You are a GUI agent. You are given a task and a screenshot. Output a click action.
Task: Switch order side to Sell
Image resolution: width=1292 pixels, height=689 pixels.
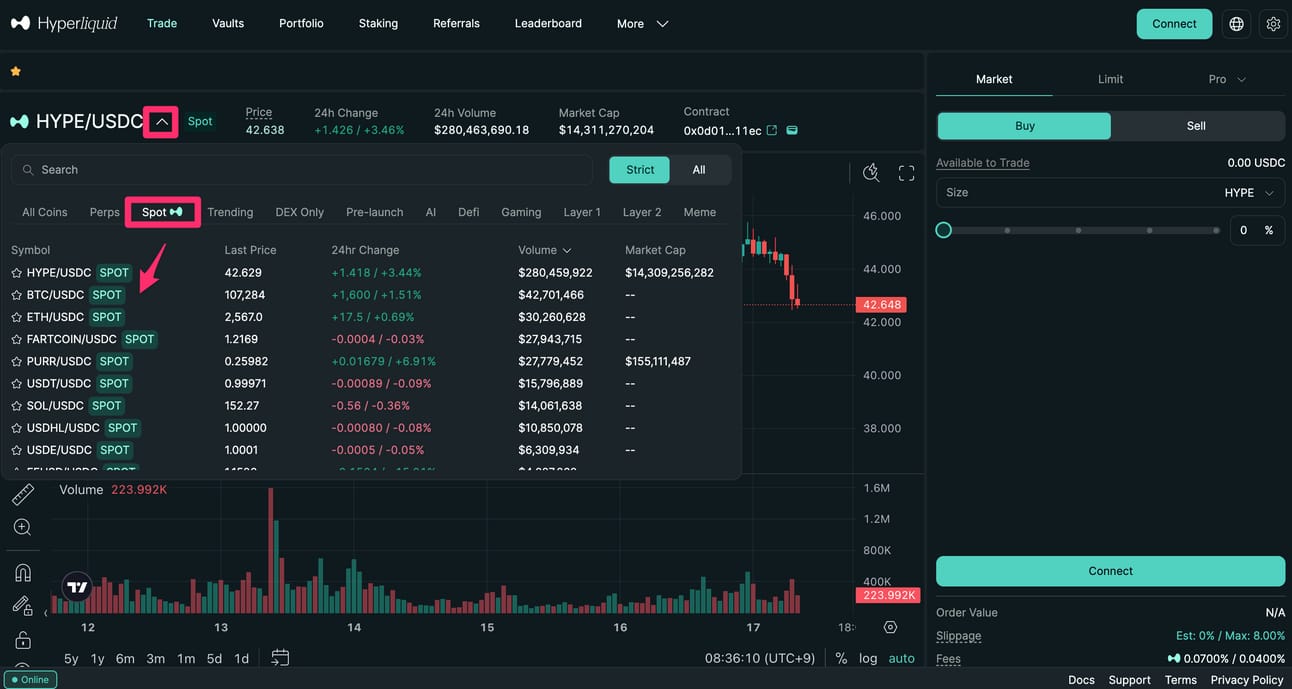click(1196, 126)
